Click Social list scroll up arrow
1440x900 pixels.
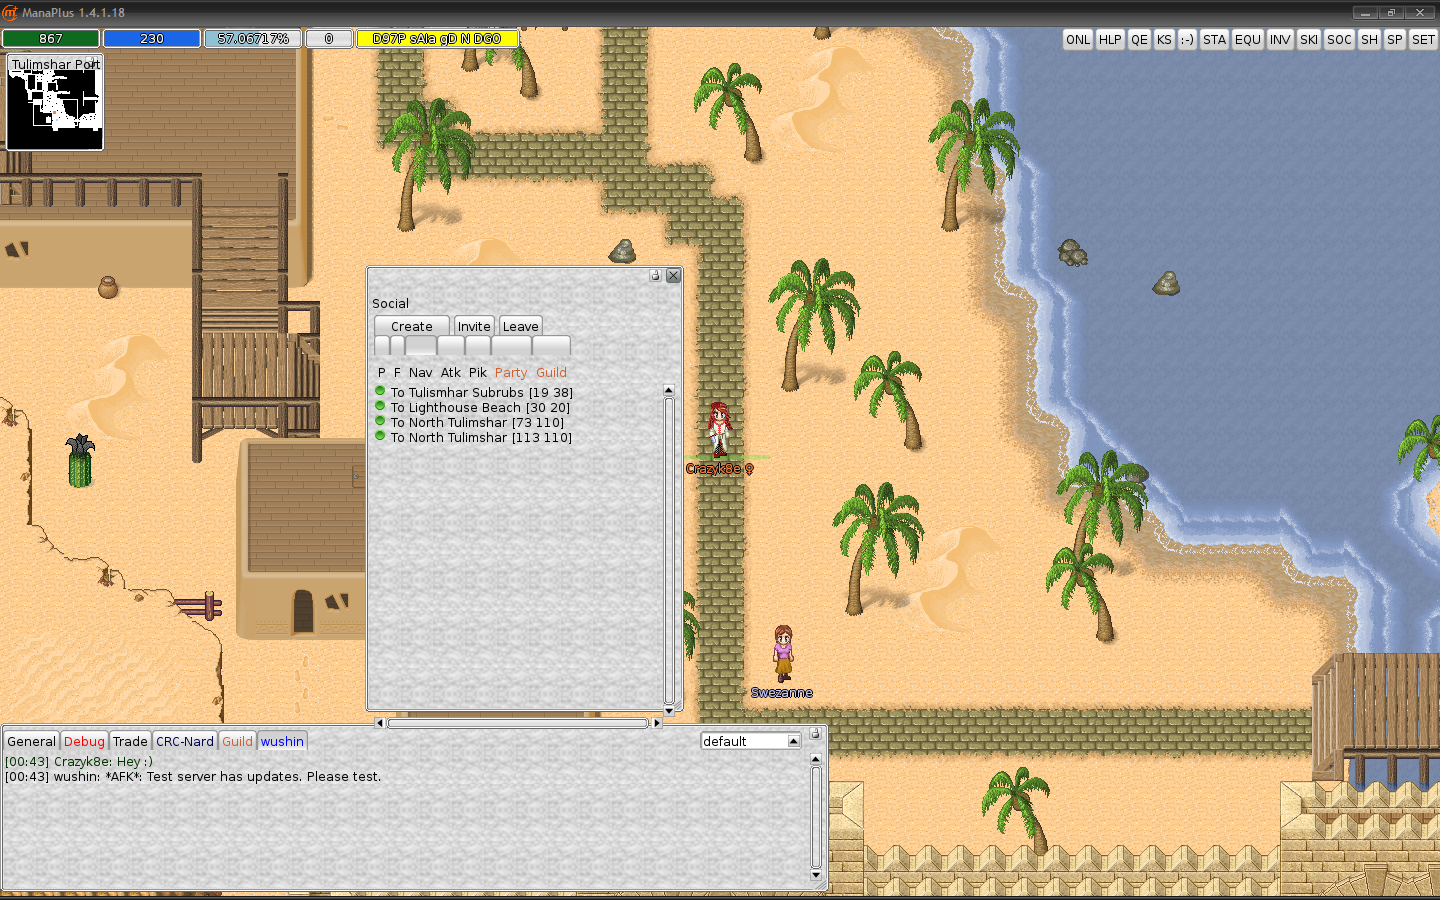pos(669,390)
